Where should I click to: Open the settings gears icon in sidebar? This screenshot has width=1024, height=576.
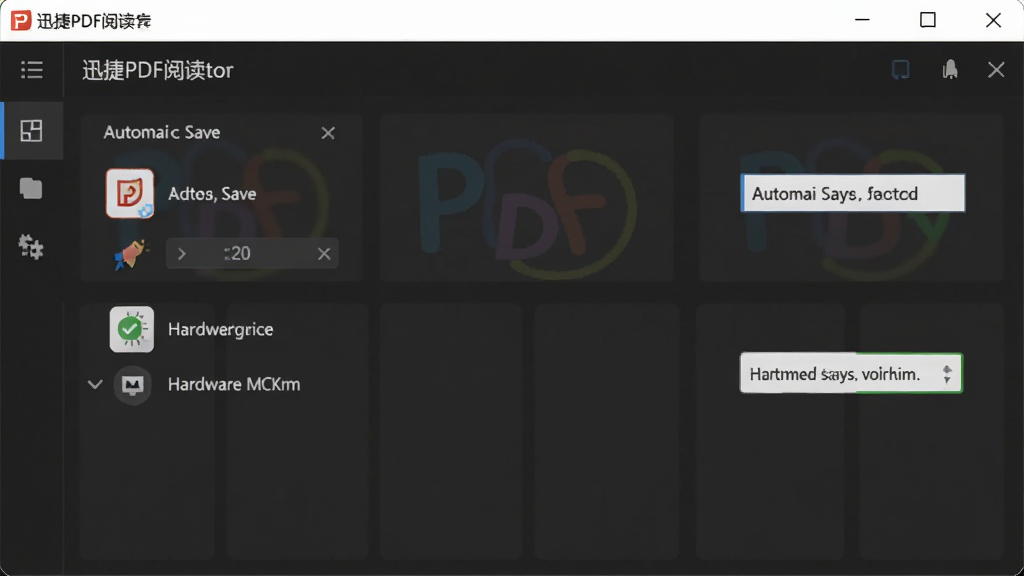point(31,248)
